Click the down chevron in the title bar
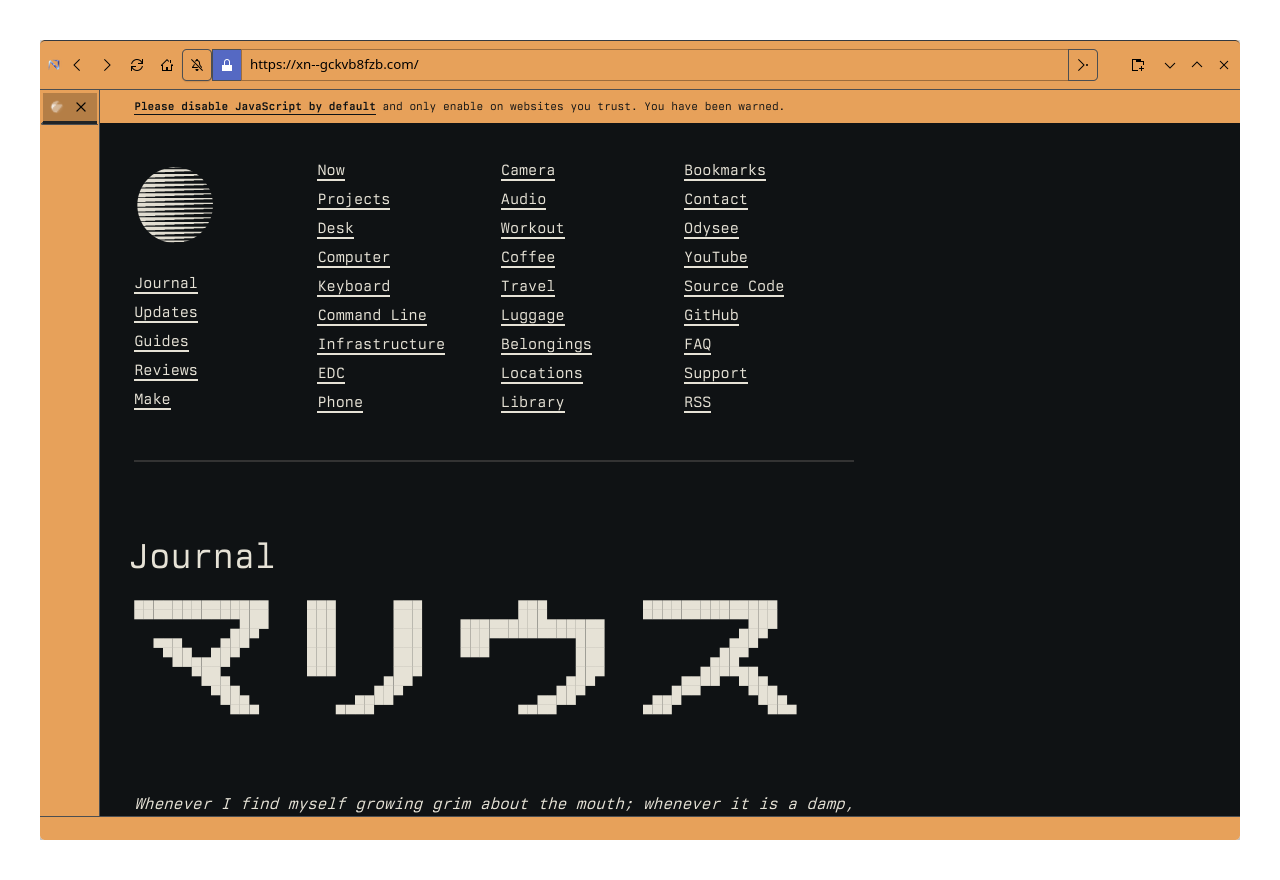This screenshot has height=880, width=1280. 1169,65
